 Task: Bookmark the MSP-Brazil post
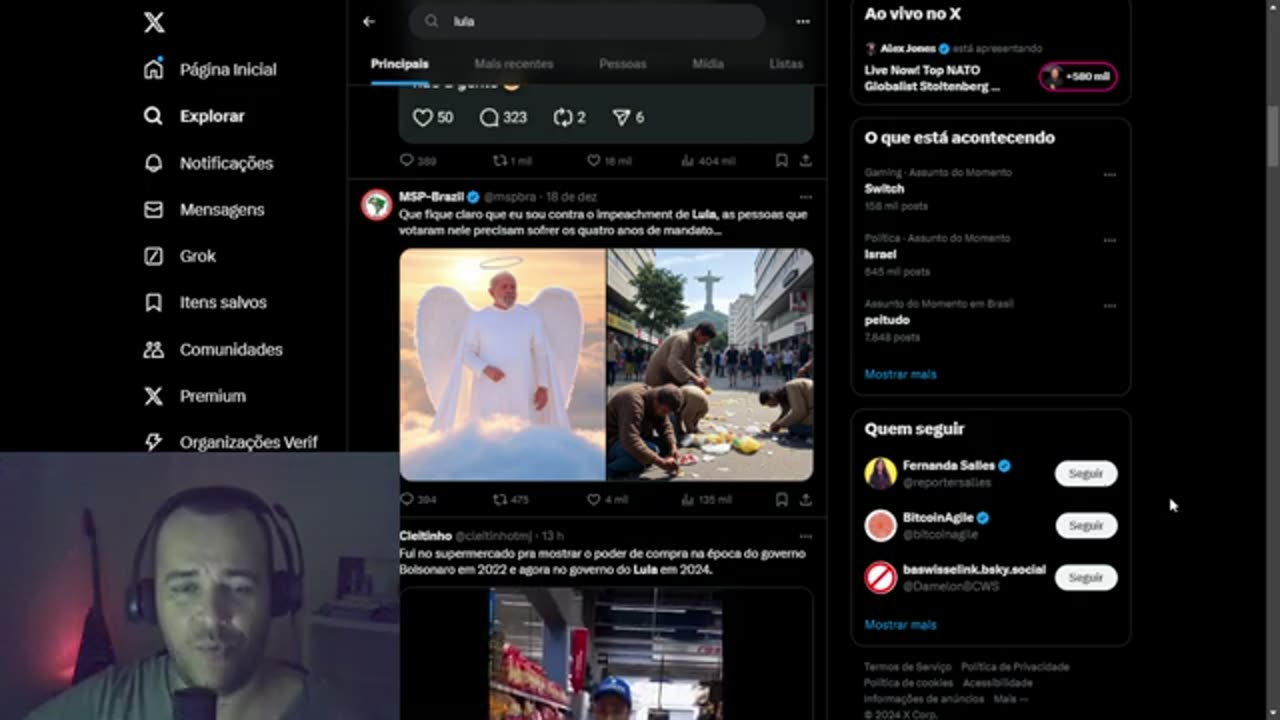782,499
